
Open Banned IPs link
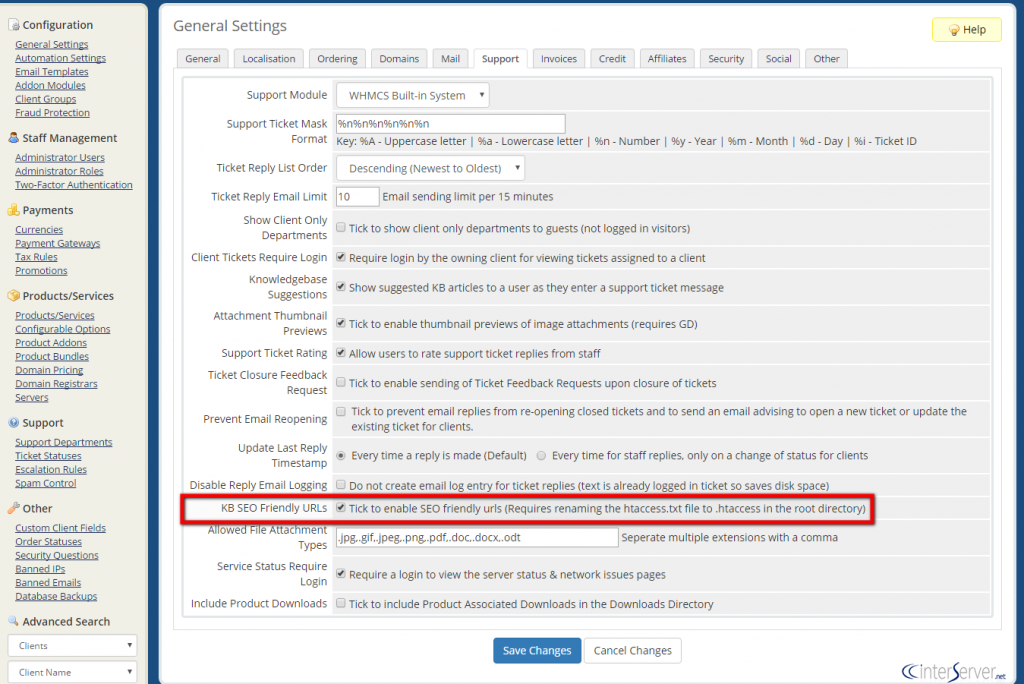40,569
